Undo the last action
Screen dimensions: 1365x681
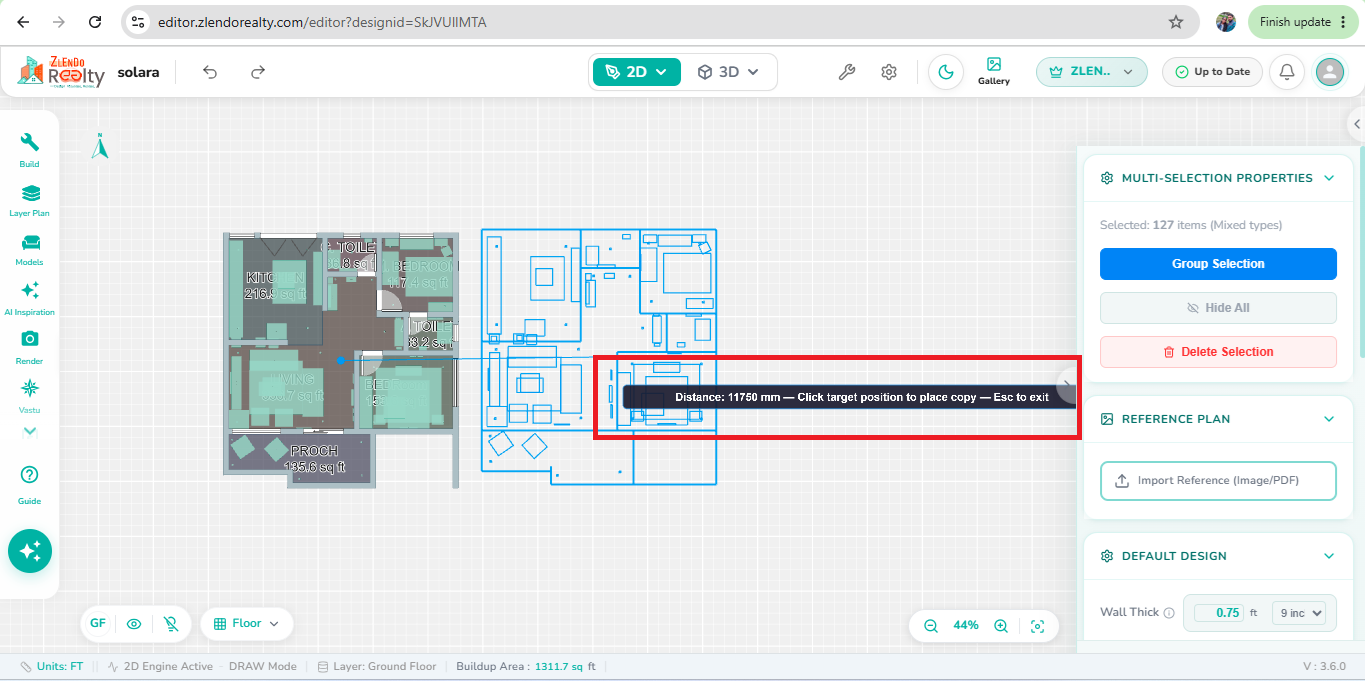coord(210,72)
